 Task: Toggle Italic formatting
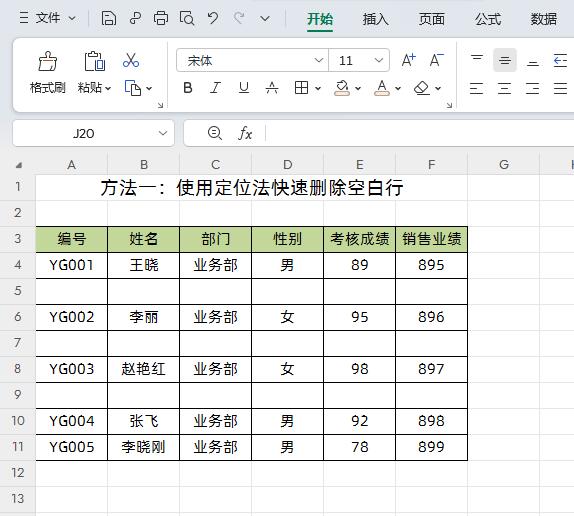[215, 88]
